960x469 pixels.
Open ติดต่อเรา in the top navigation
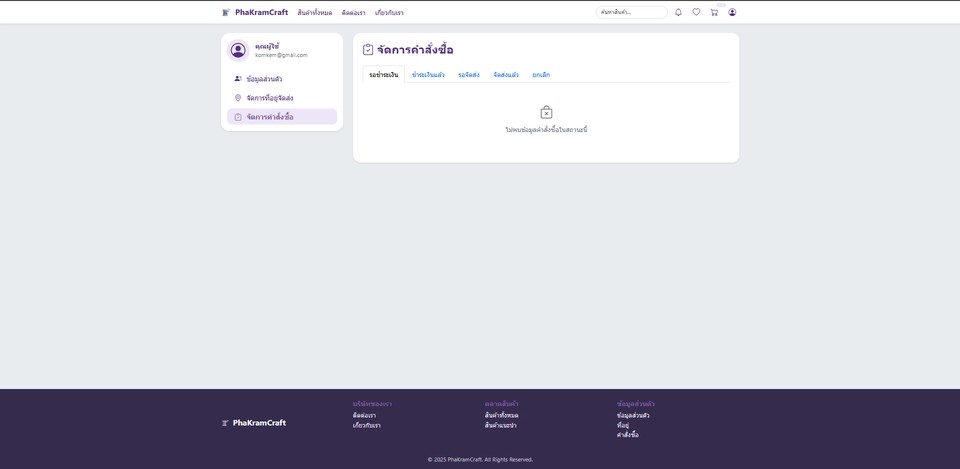353,13
